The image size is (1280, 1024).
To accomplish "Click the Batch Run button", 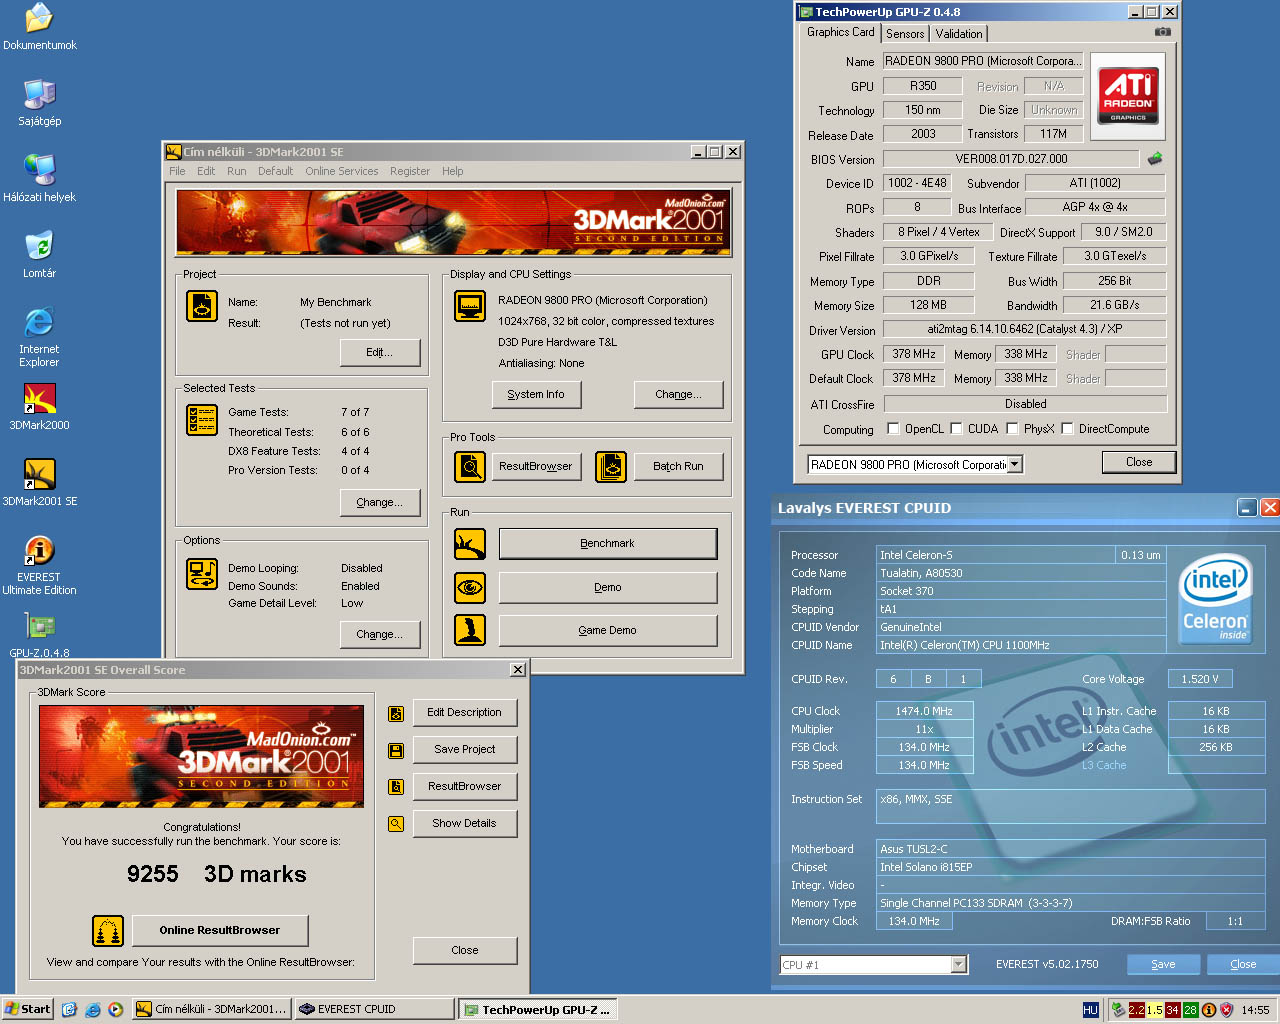I will point(678,467).
